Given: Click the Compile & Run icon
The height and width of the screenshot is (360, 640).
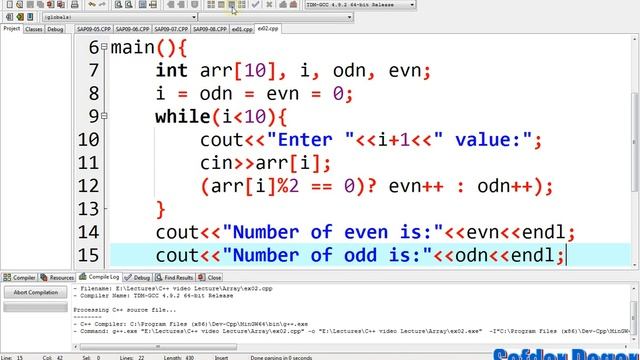Looking at the screenshot, I should pyautogui.click(x=231, y=4).
